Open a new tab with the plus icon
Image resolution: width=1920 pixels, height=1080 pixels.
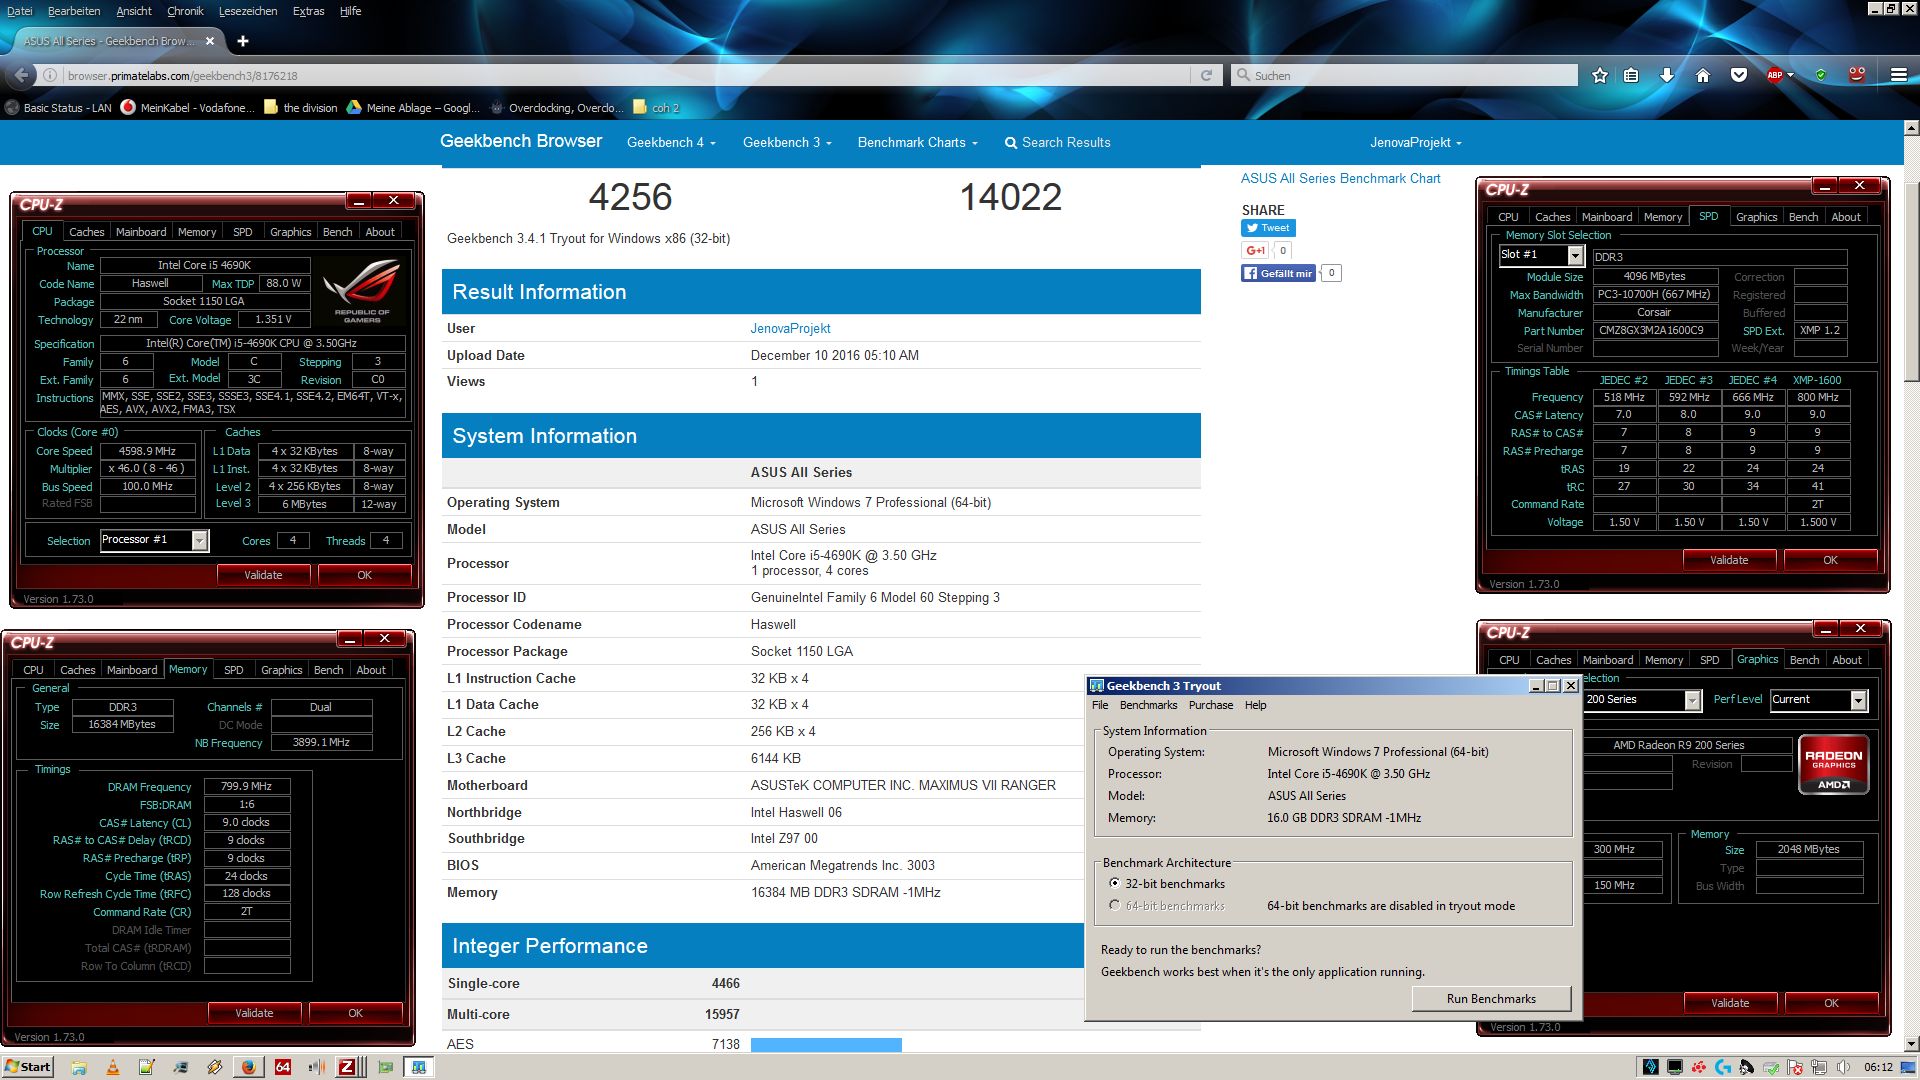click(243, 41)
